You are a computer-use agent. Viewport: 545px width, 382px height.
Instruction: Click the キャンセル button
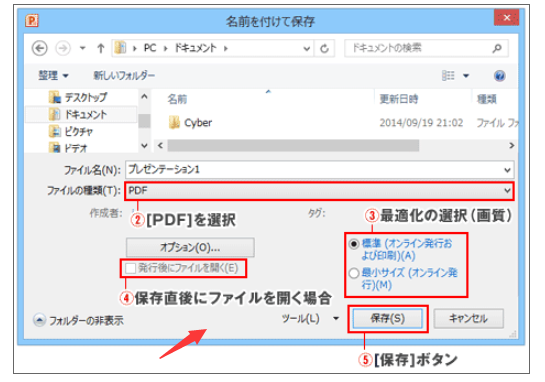(468, 318)
